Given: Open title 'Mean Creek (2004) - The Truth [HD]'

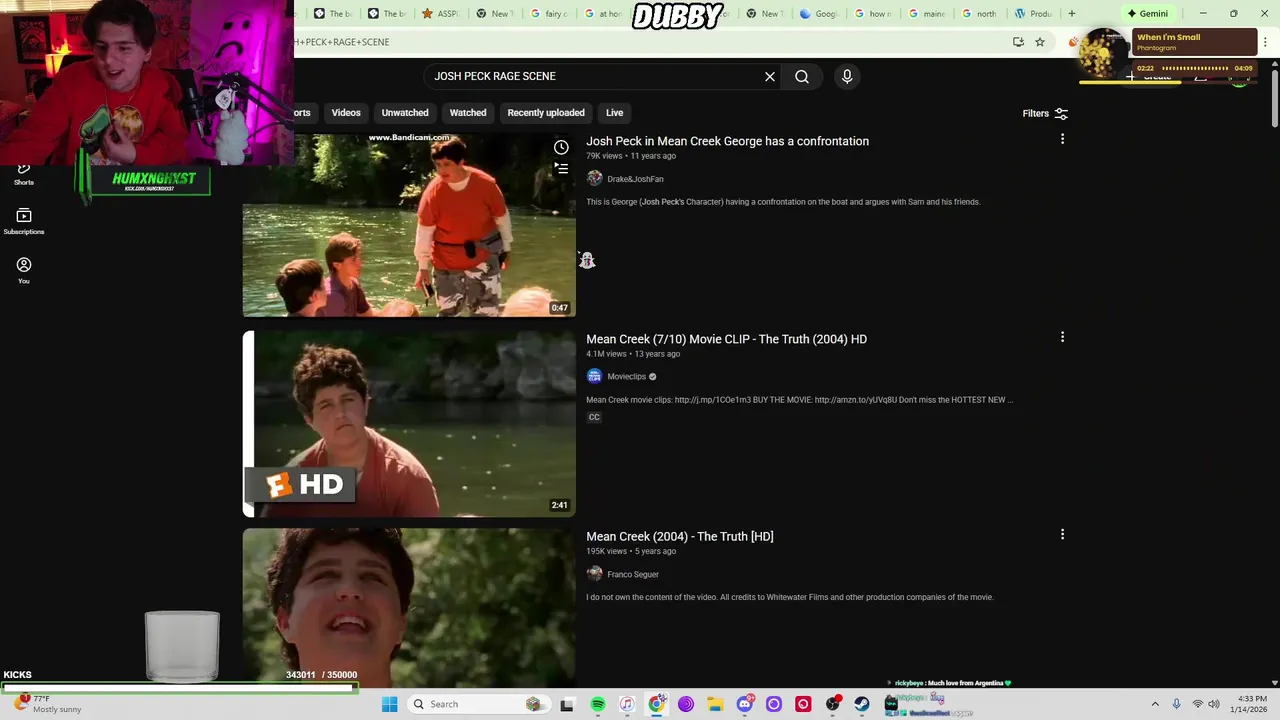Looking at the screenshot, I should (x=680, y=536).
